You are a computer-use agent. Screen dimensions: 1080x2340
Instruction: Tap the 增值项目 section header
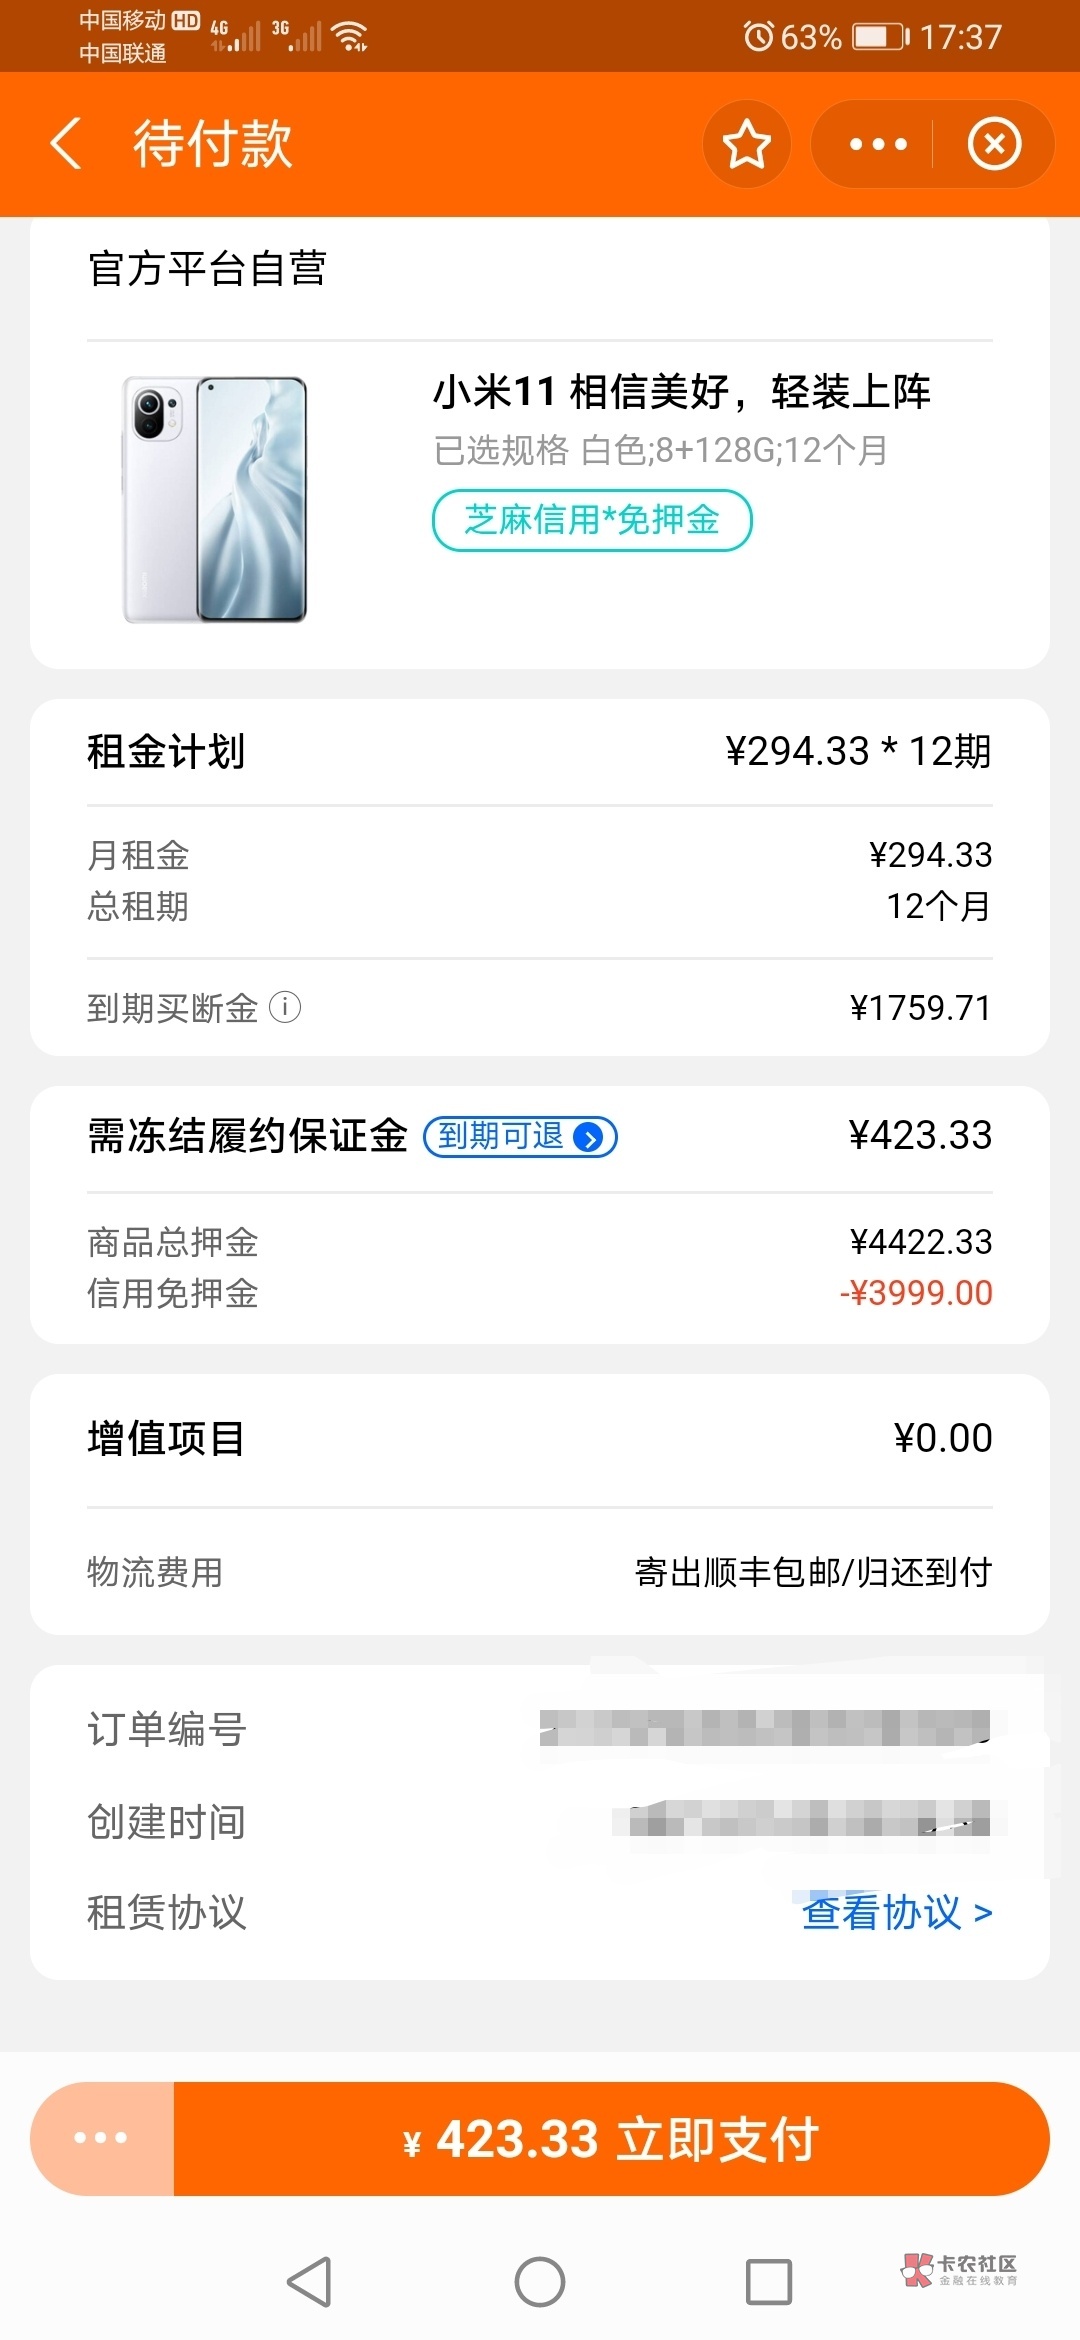coord(166,1439)
